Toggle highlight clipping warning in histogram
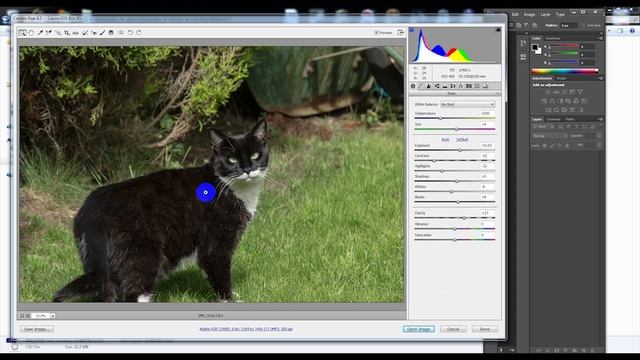 [x=498, y=29]
